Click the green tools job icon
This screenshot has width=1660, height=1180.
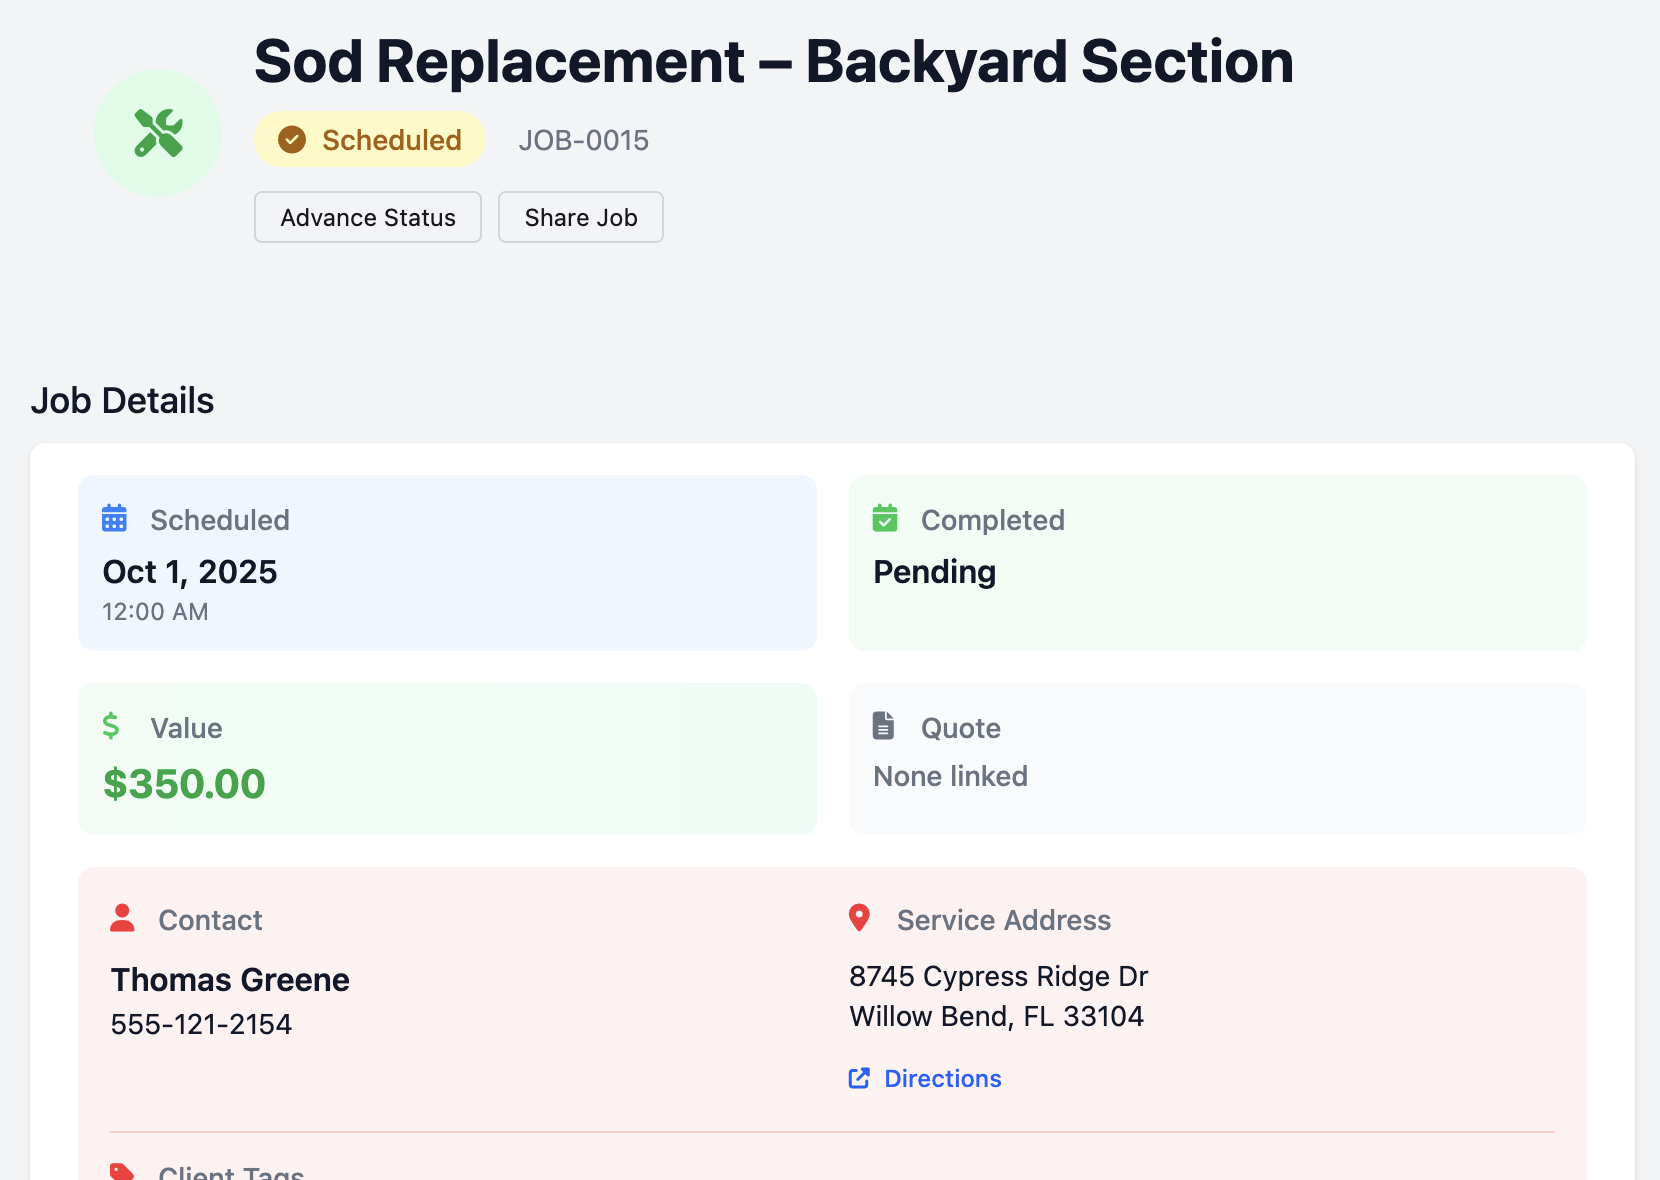pyautogui.click(x=157, y=132)
